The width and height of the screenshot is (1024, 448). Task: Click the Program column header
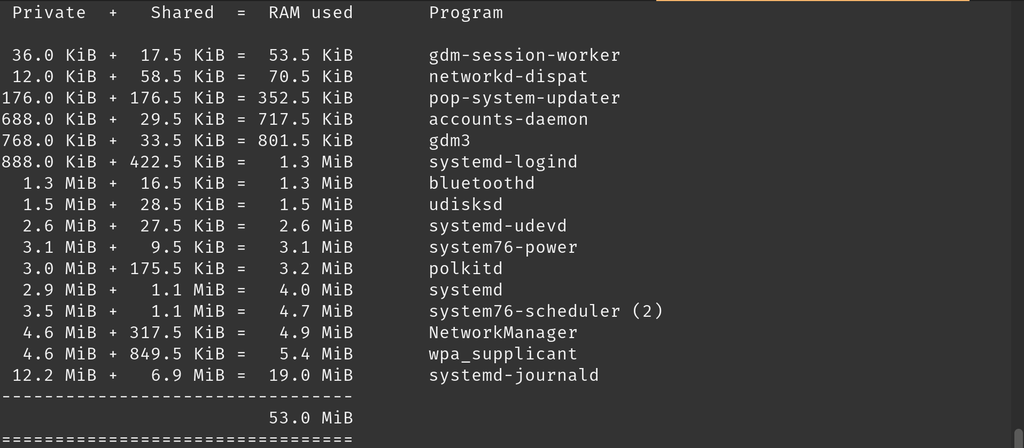click(x=466, y=13)
